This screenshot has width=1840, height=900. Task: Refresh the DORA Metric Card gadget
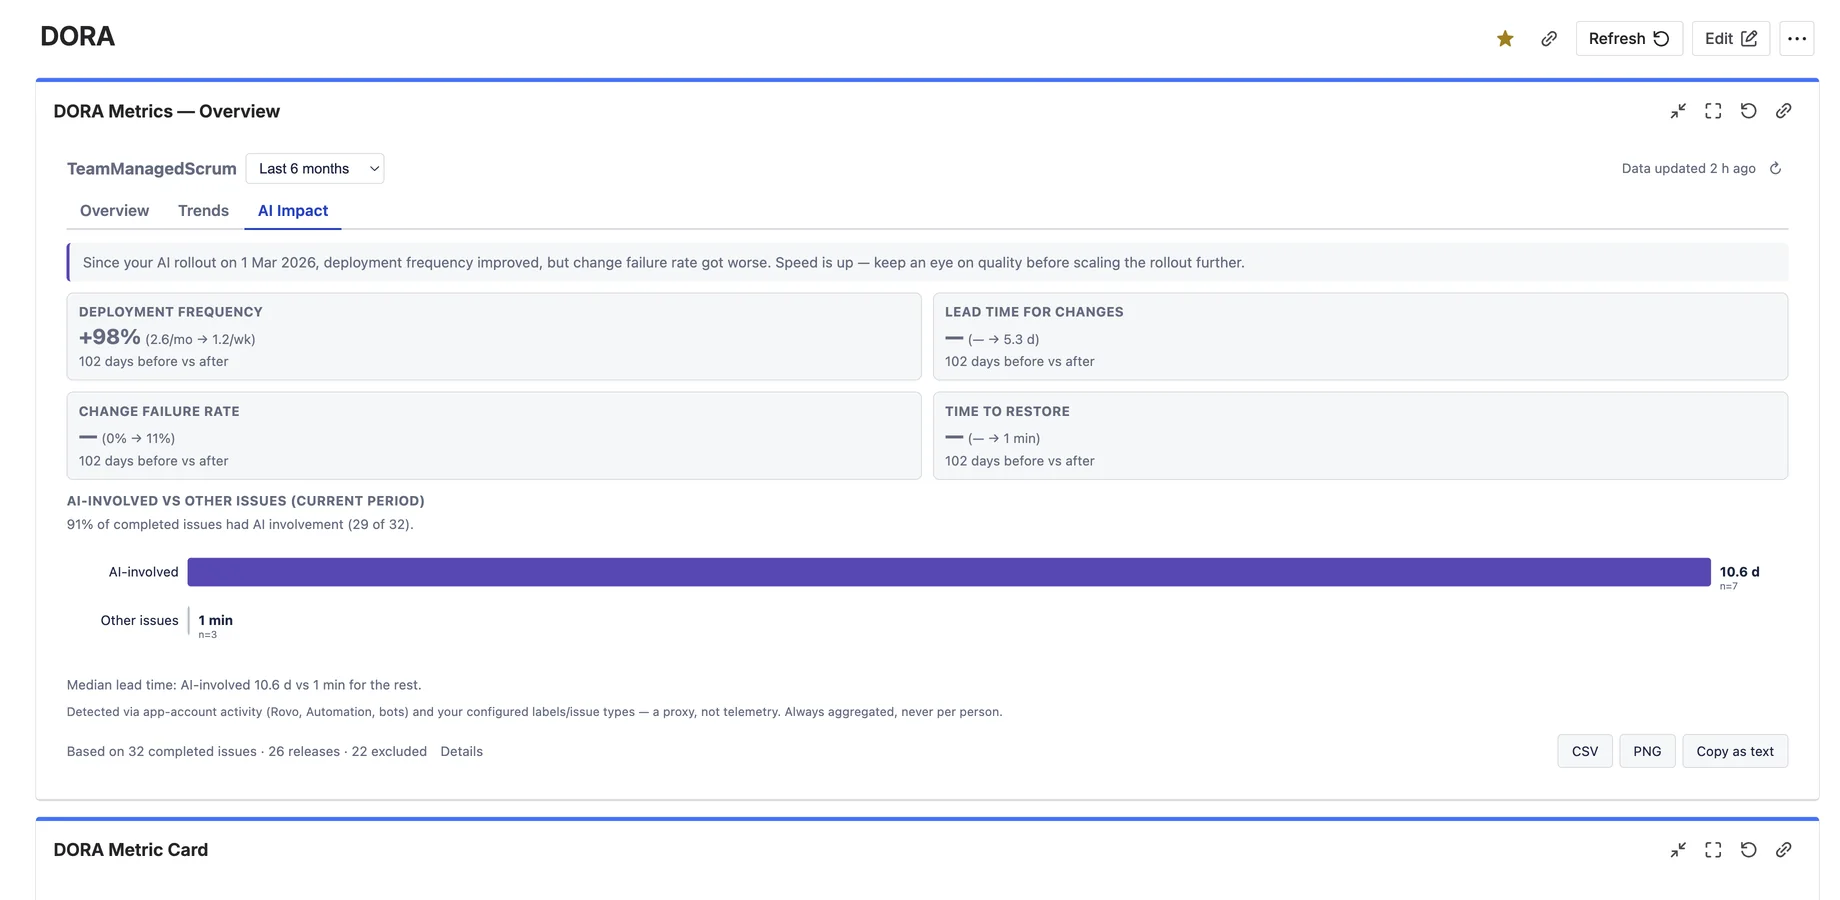1748,850
